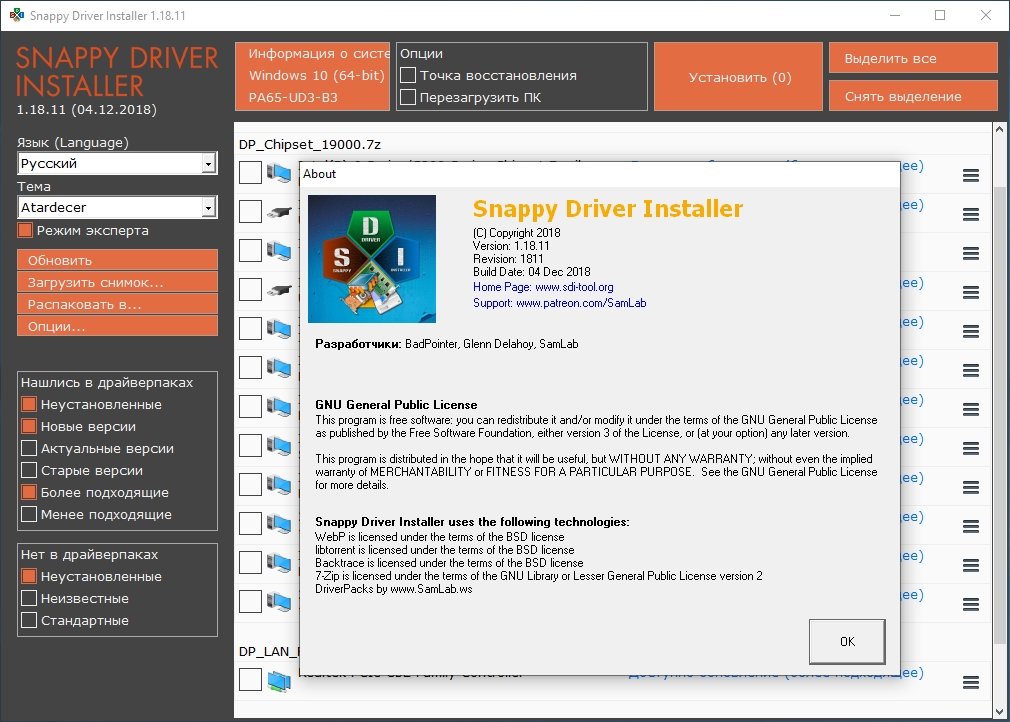Click the Revision: 1811 text
This screenshot has width=1010, height=722.
pos(508,259)
